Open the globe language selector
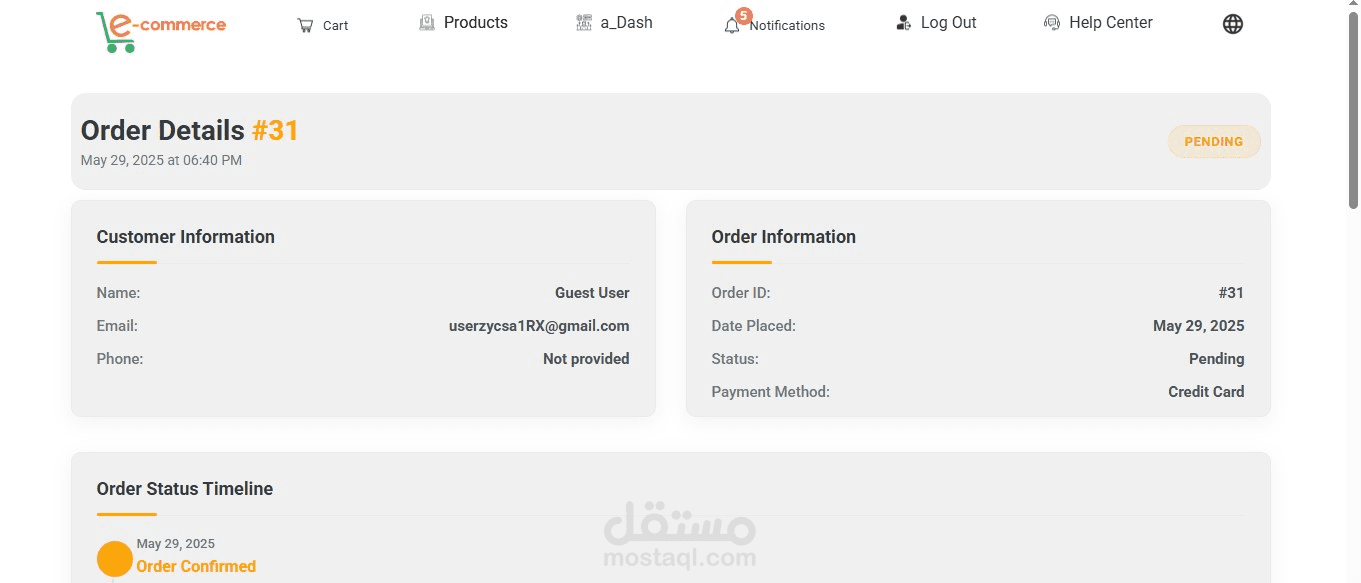1361x583 pixels. click(x=1233, y=24)
